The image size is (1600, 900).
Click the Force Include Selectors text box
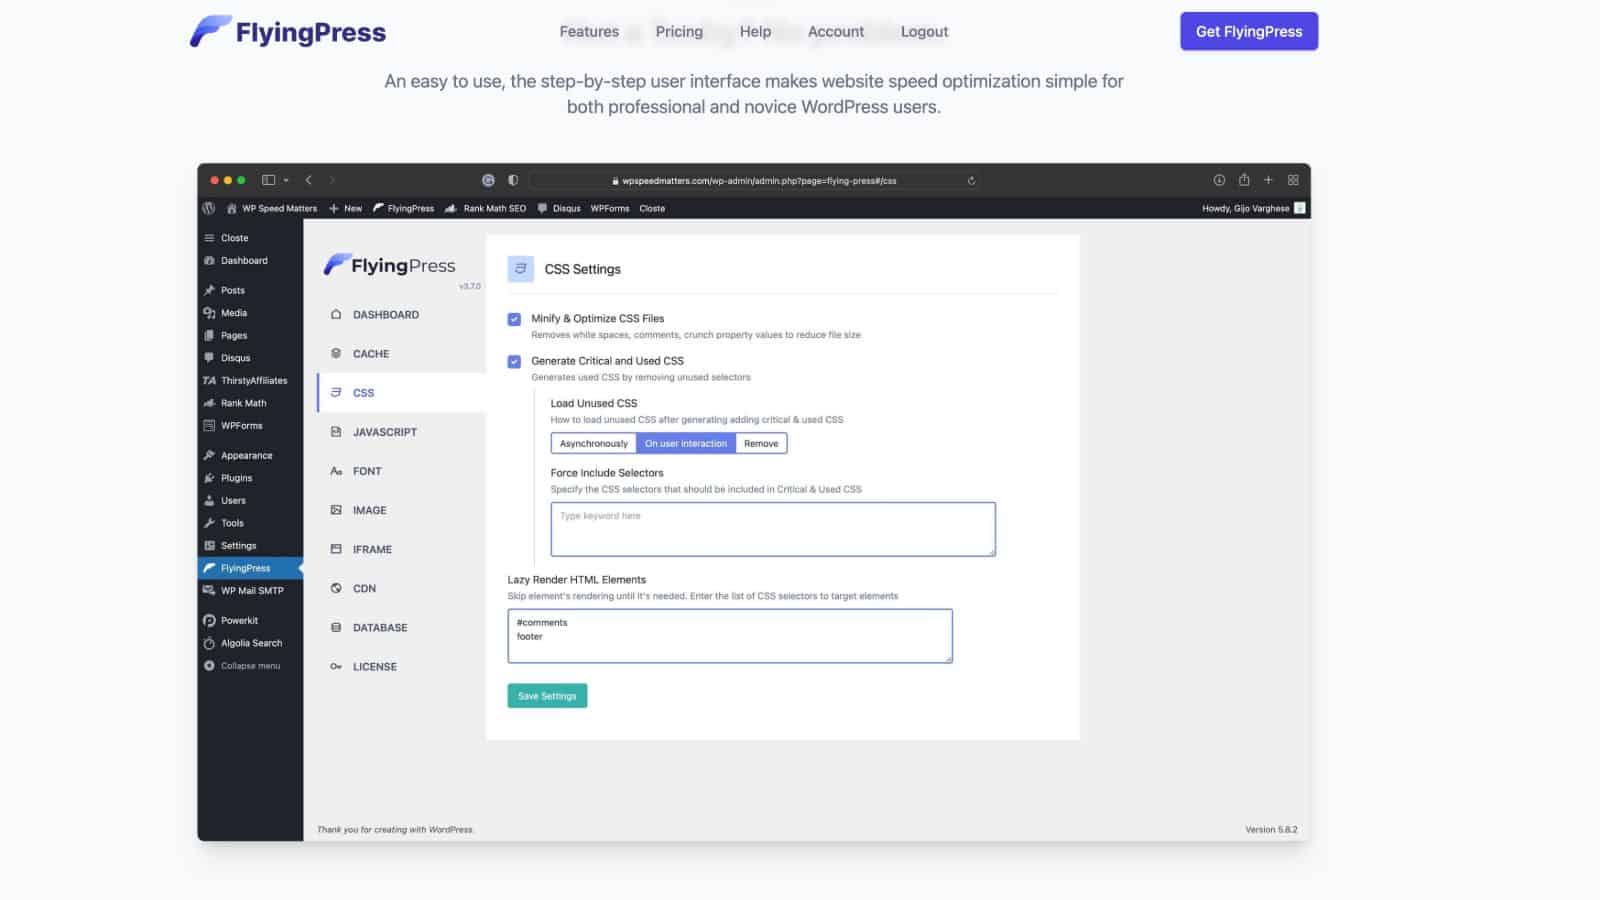(773, 529)
